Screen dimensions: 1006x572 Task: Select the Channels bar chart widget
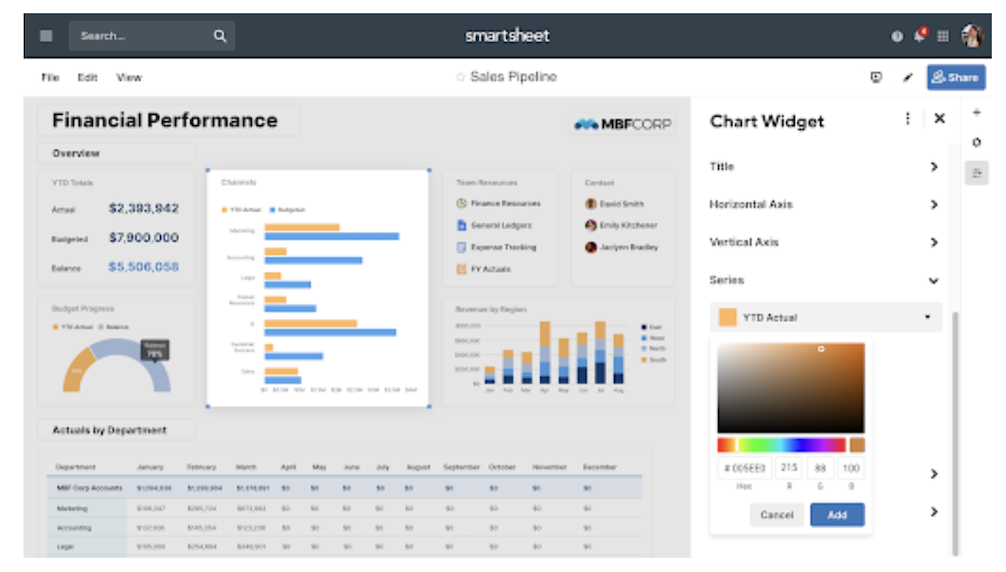[x=318, y=288]
